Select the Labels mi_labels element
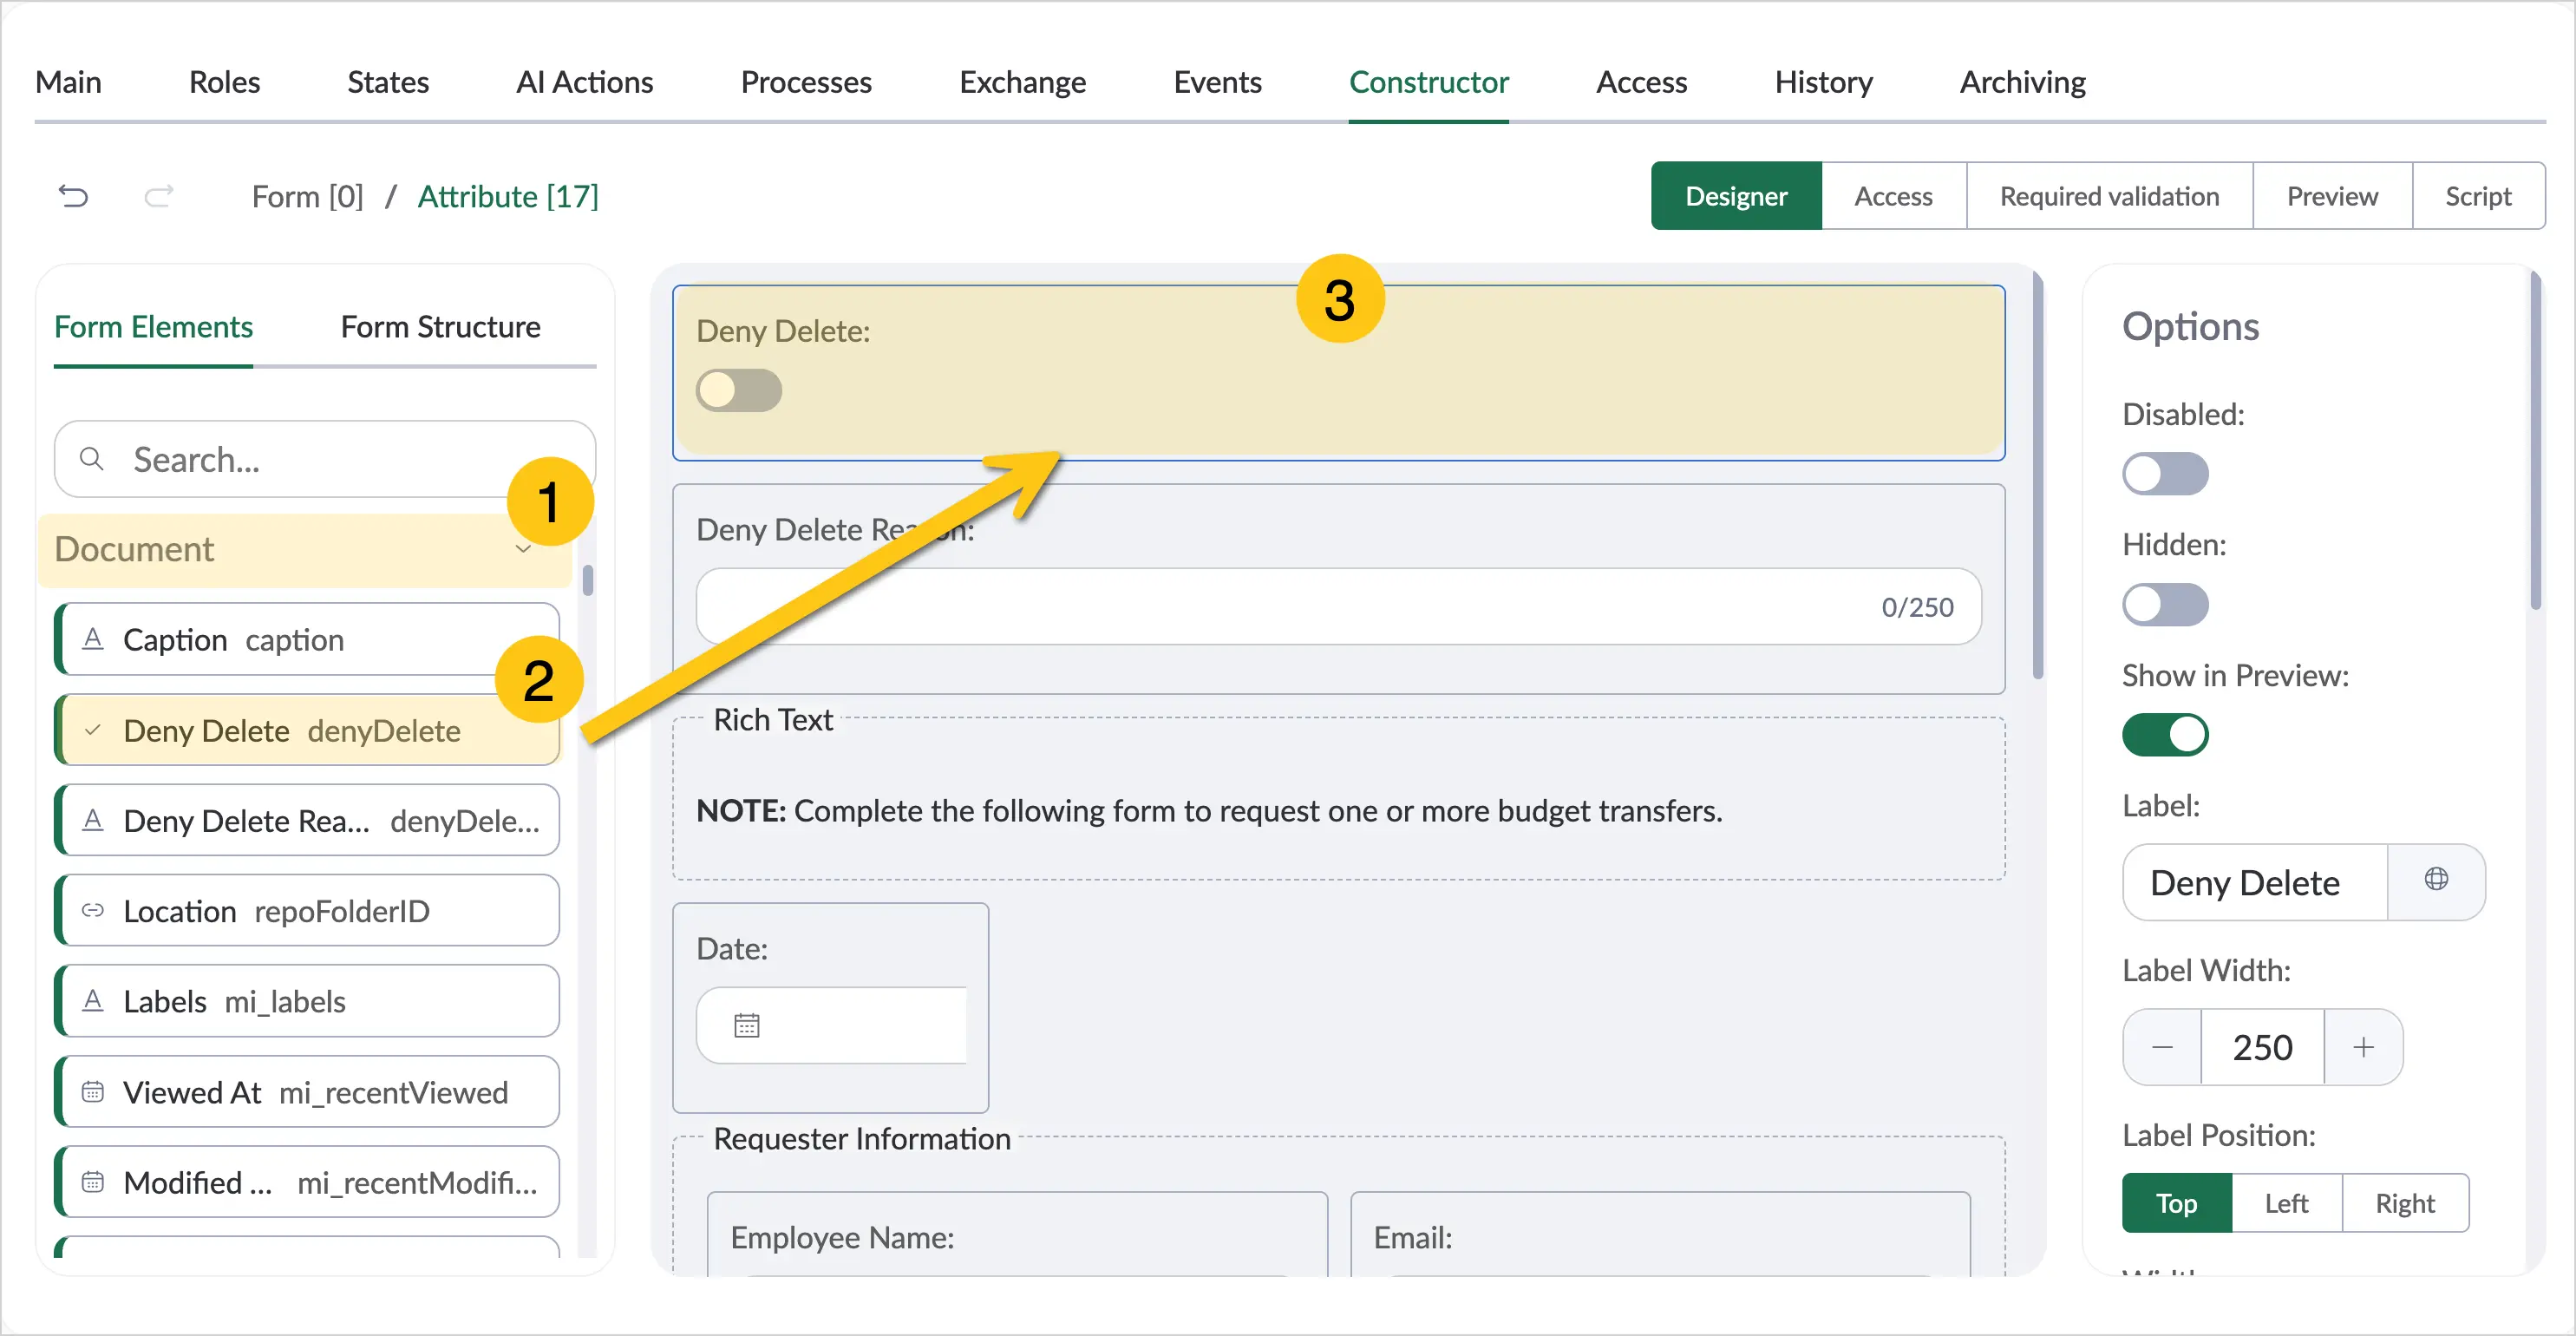The height and width of the screenshot is (1336, 2576). tap(307, 1001)
